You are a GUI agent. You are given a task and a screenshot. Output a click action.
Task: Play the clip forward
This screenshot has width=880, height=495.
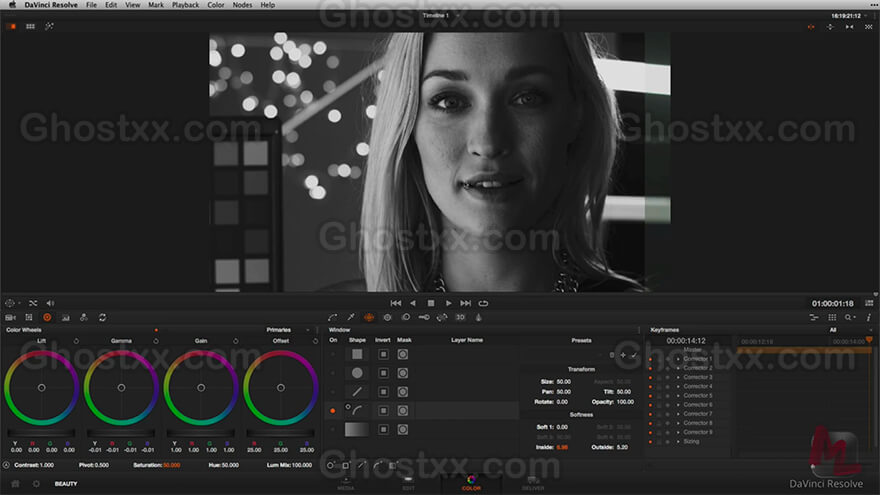(448, 303)
